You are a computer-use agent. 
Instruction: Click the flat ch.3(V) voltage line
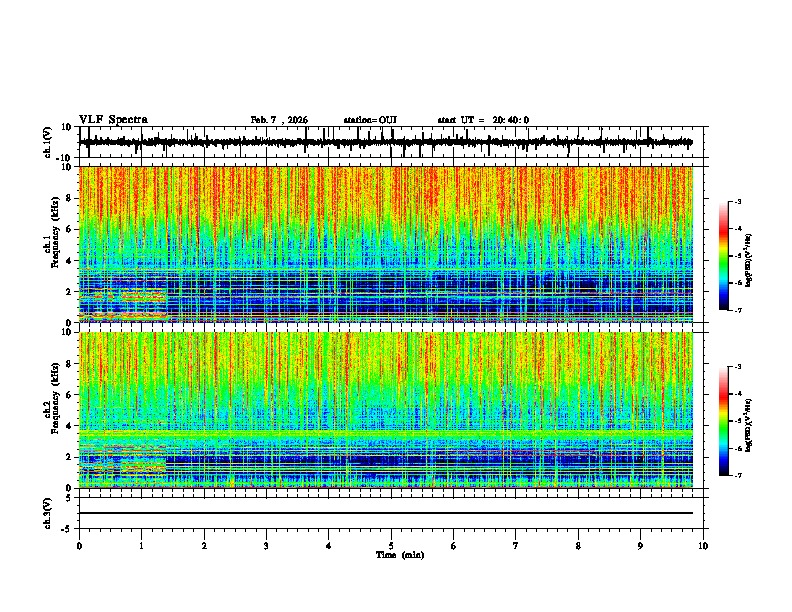pos(386,513)
